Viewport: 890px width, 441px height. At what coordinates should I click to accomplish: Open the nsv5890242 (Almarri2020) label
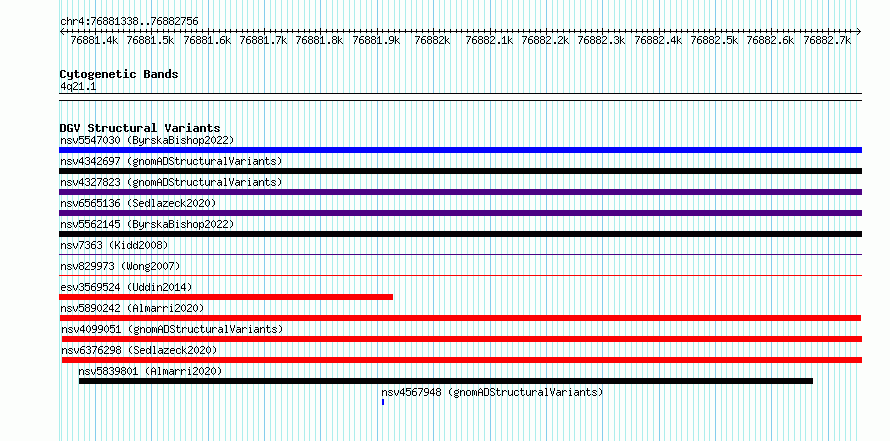coord(132,308)
